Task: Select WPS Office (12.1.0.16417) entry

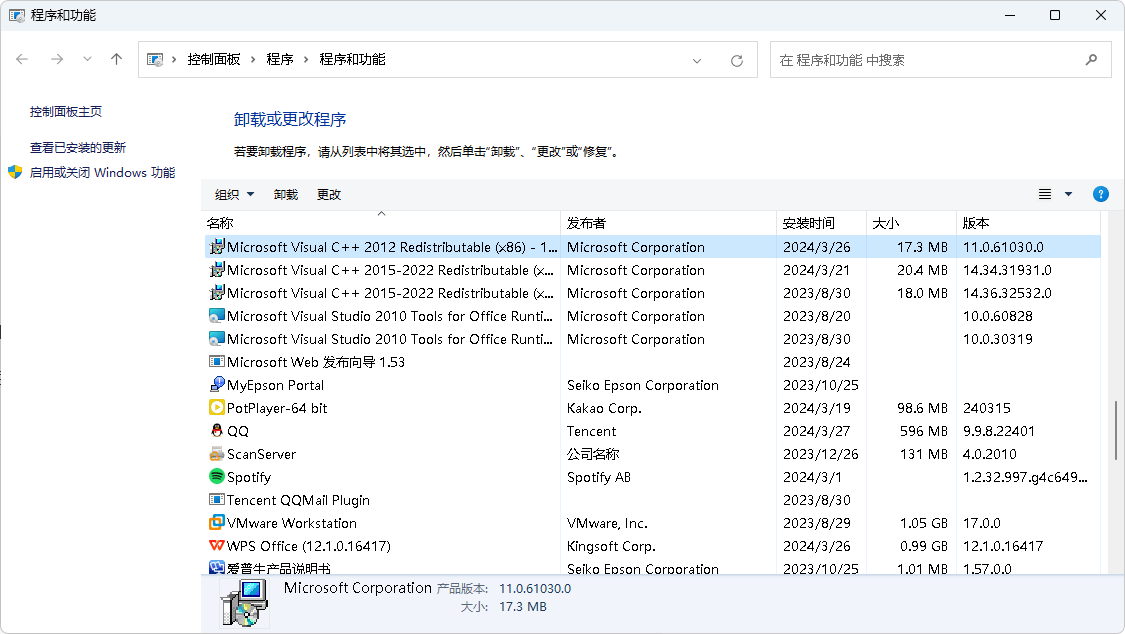Action: click(x=653, y=546)
